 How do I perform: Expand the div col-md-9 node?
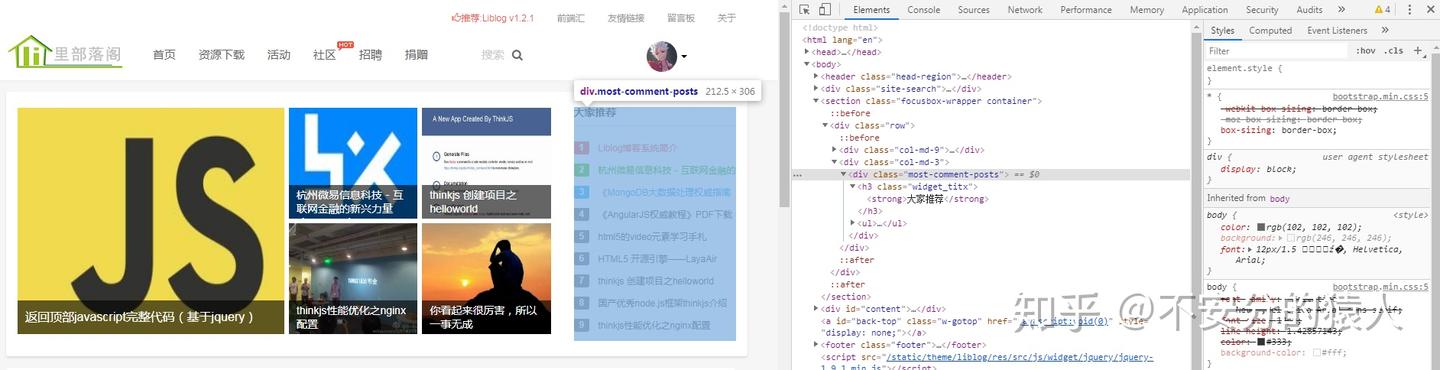[835, 149]
